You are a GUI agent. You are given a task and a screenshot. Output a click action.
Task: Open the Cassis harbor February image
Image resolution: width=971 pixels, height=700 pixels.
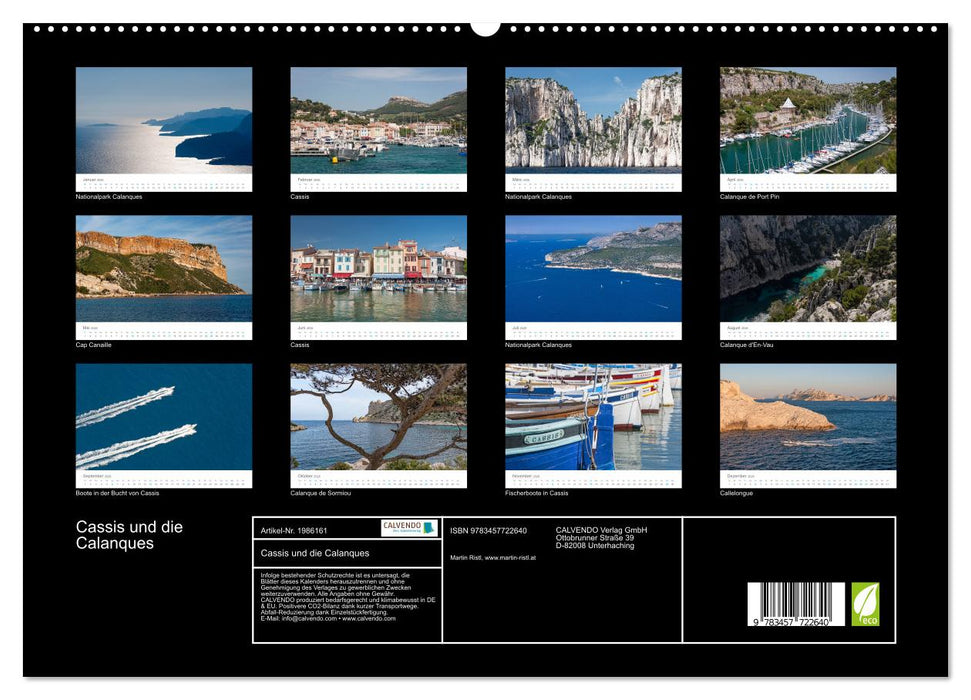tap(378, 125)
